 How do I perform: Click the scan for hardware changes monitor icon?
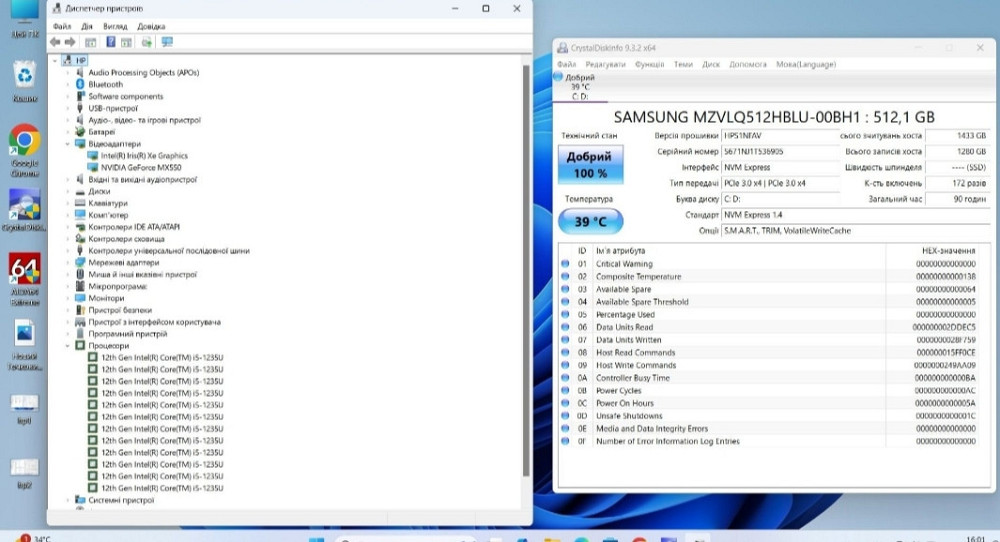167,42
